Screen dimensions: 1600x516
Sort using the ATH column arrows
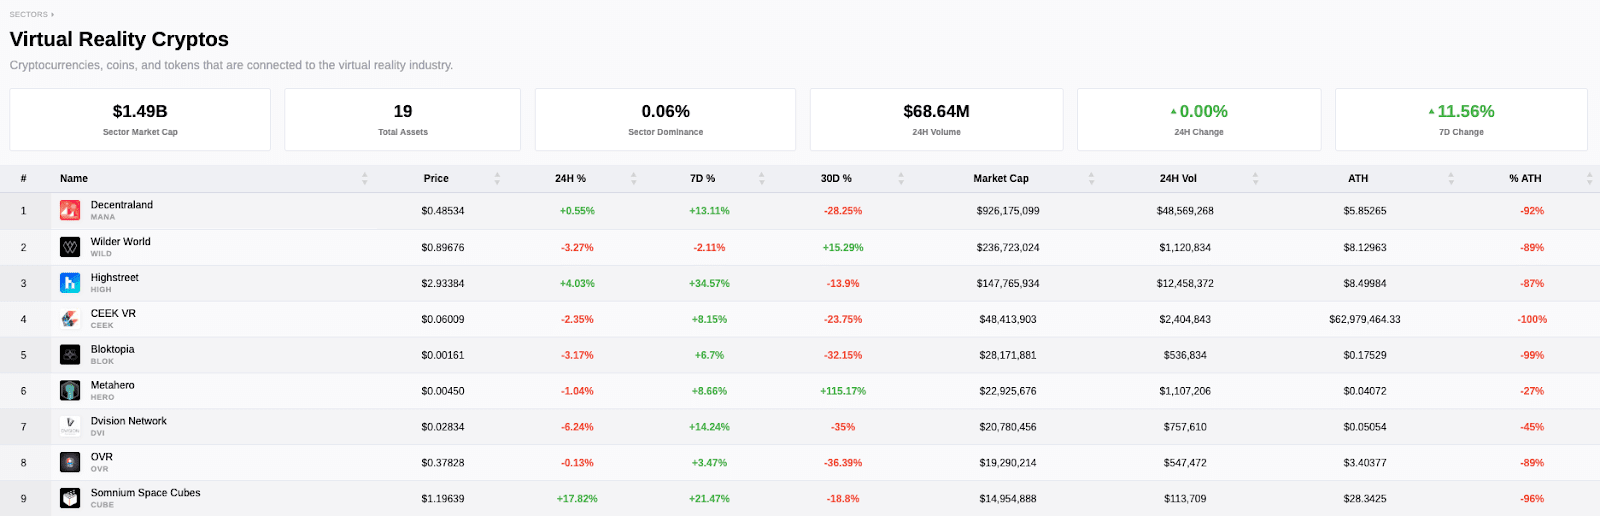pyautogui.click(x=1451, y=179)
